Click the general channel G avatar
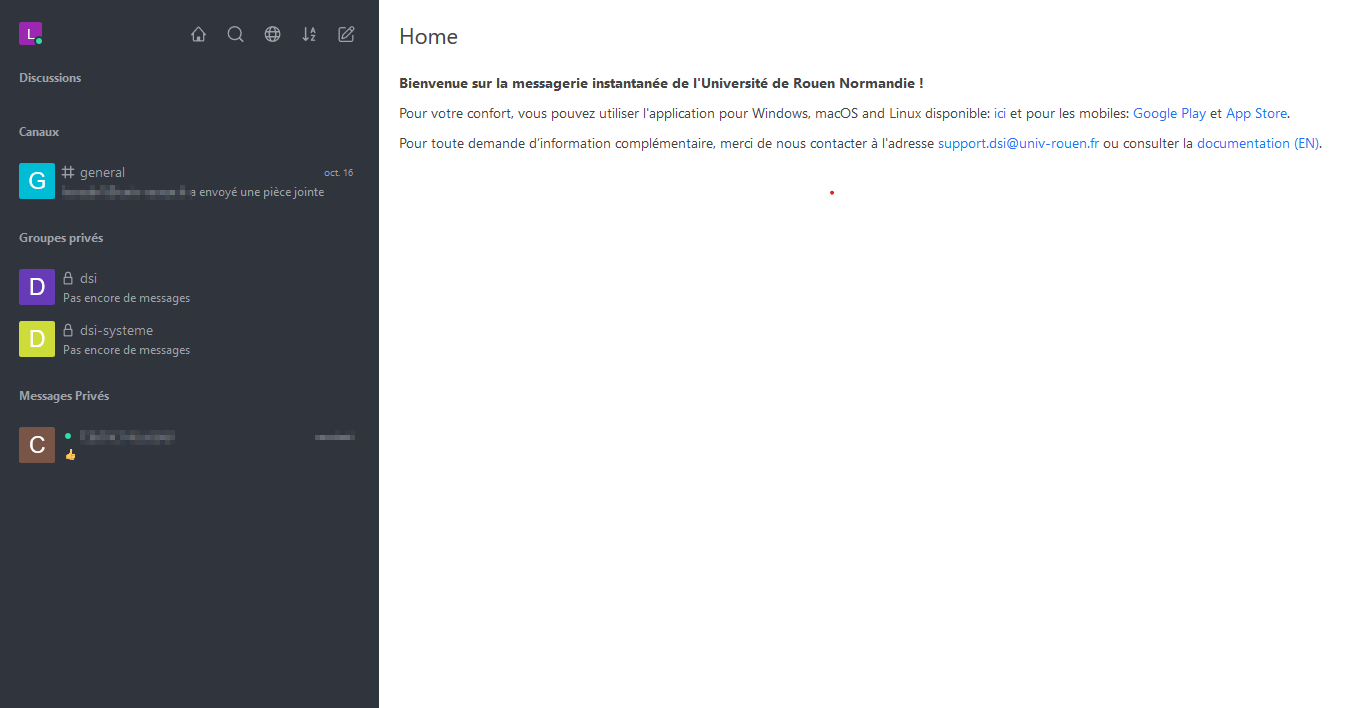1360x708 pixels. point(37,181)
